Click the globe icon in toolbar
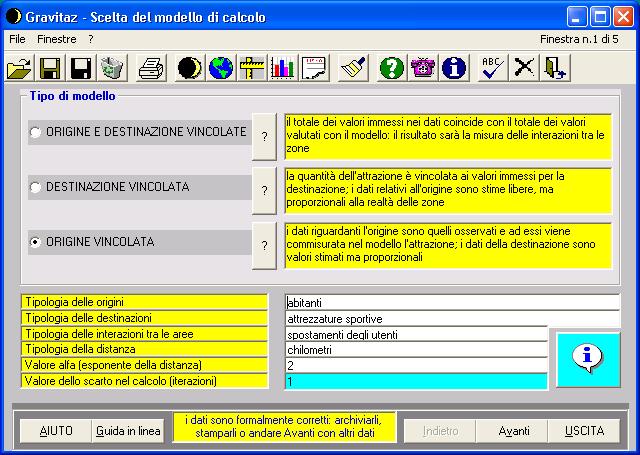Image resolution: width=640 pixels, height=455 pixels. coord(220,67)
